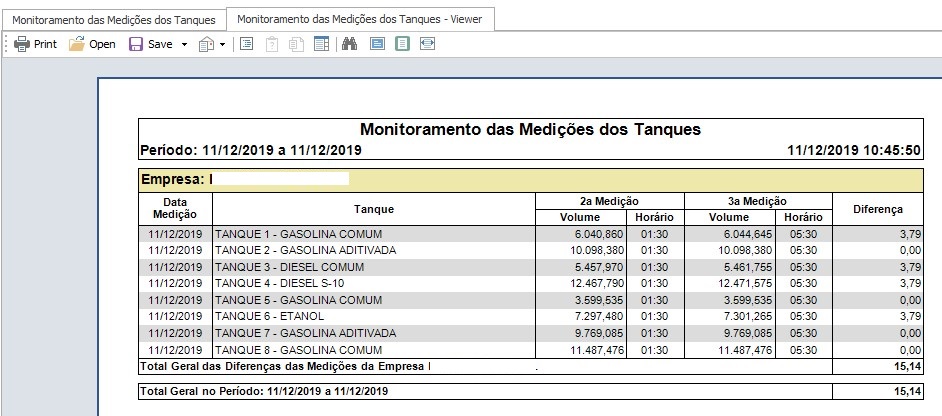The height and width of the screenshot is (416, 942).
Task: Click the 2a Medição volume 5.457,970
Action: click(x=599, y=267)
